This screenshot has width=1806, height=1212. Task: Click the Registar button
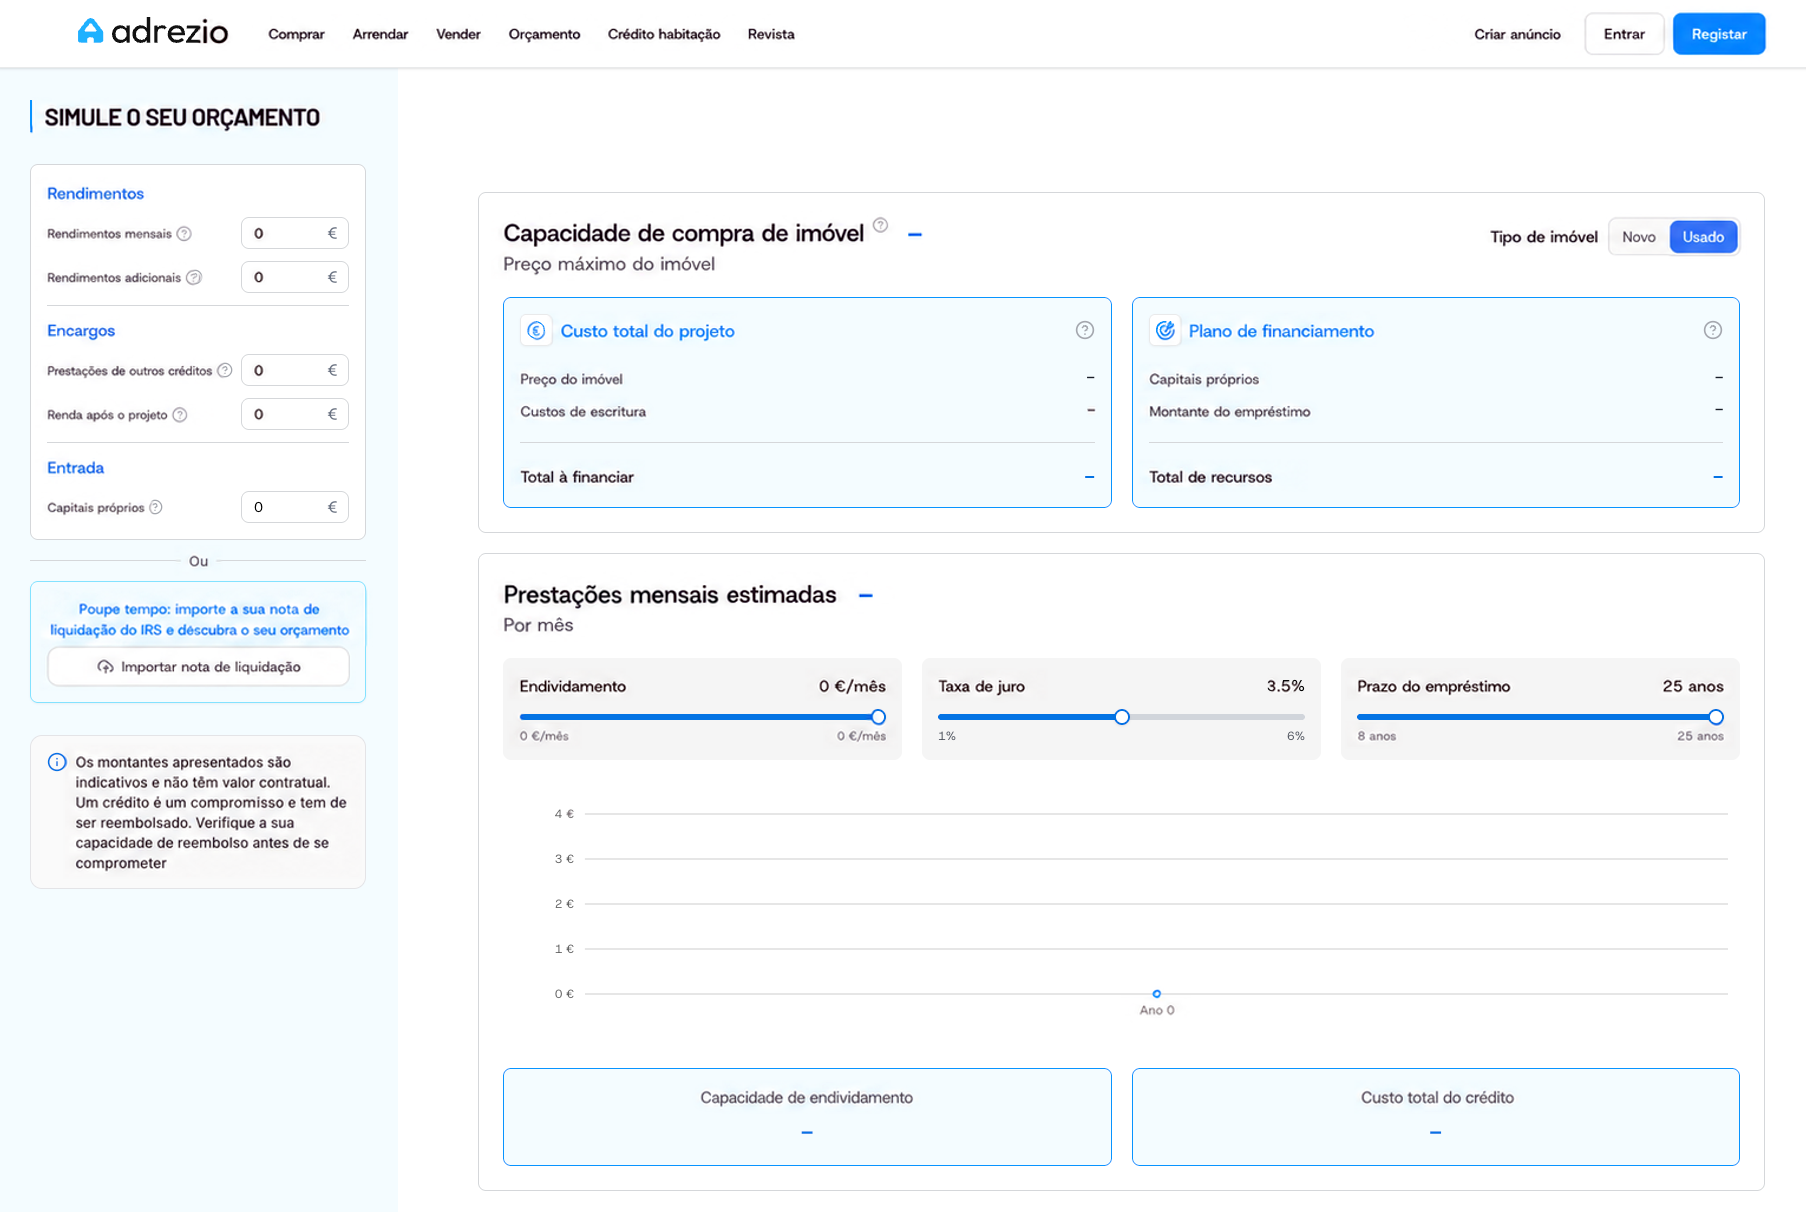pos(1719,34)
